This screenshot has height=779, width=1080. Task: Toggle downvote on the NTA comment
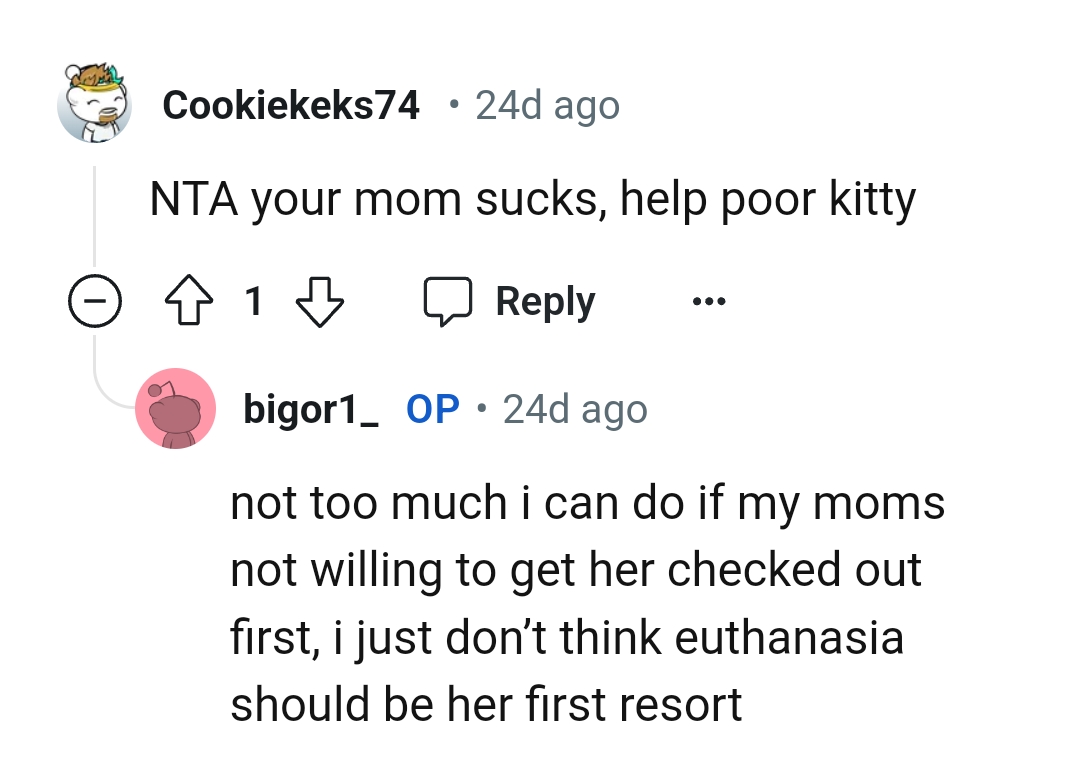click(x=321, y=301)
